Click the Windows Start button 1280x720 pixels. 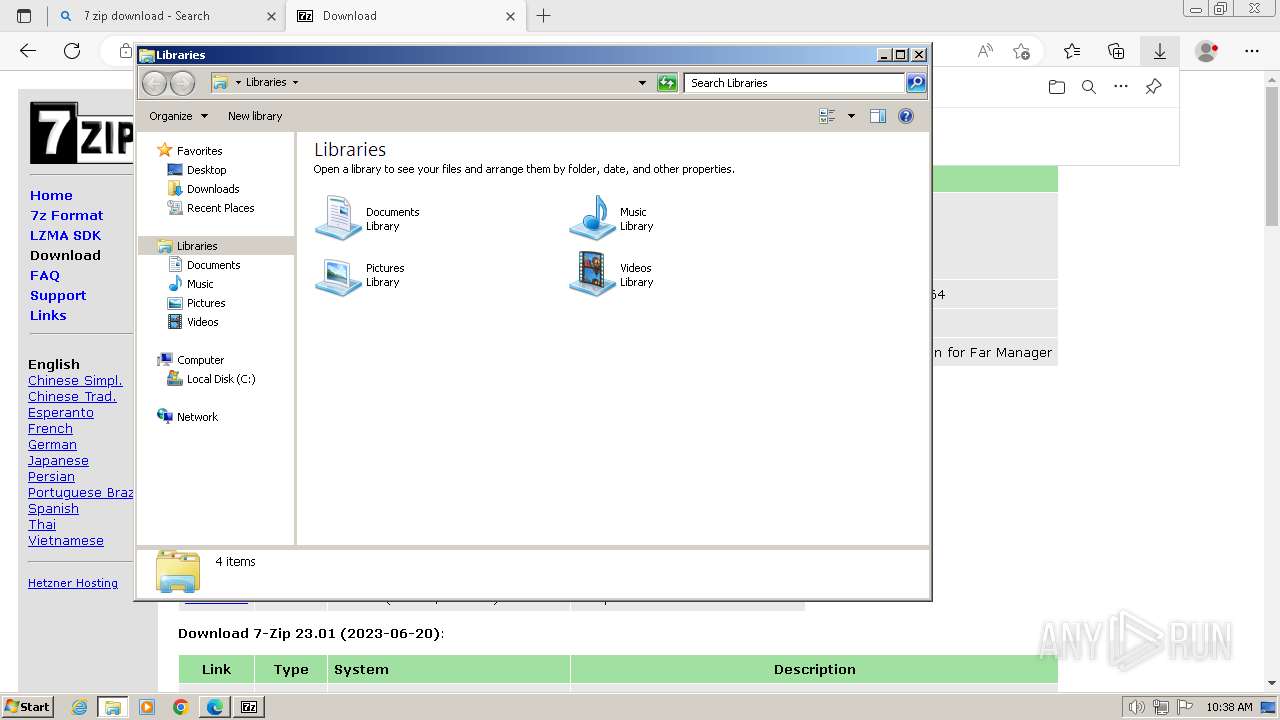28,707
